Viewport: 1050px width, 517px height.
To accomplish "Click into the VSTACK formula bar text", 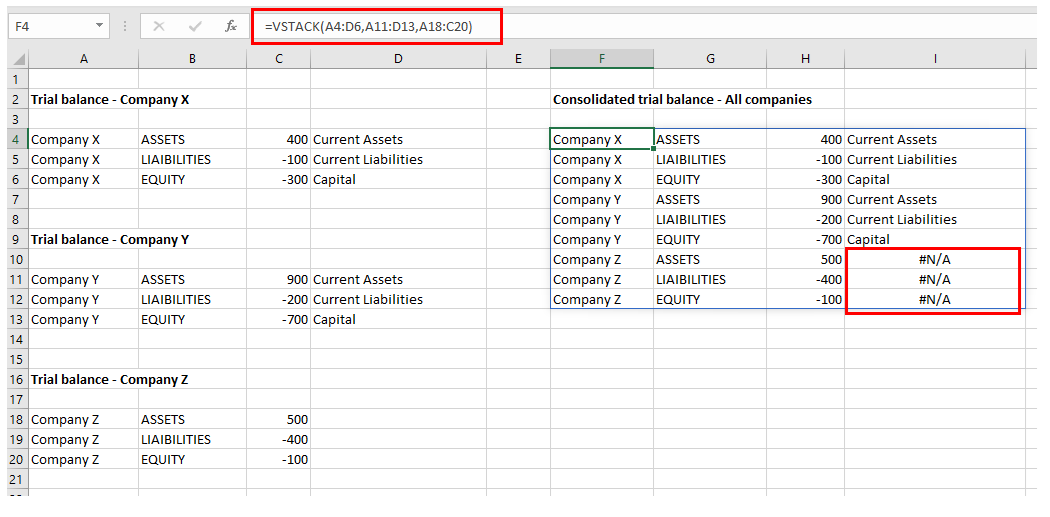I will (368, 27).
